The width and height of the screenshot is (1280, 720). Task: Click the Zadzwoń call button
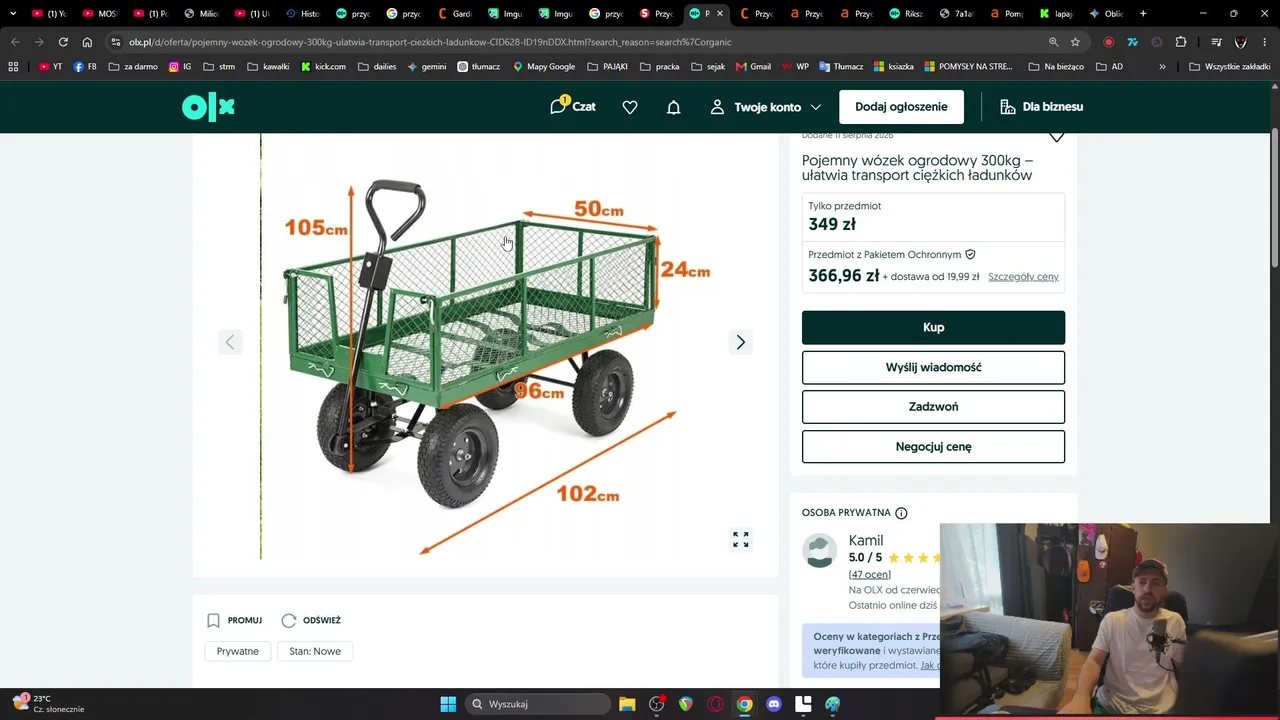coord(933,407)
